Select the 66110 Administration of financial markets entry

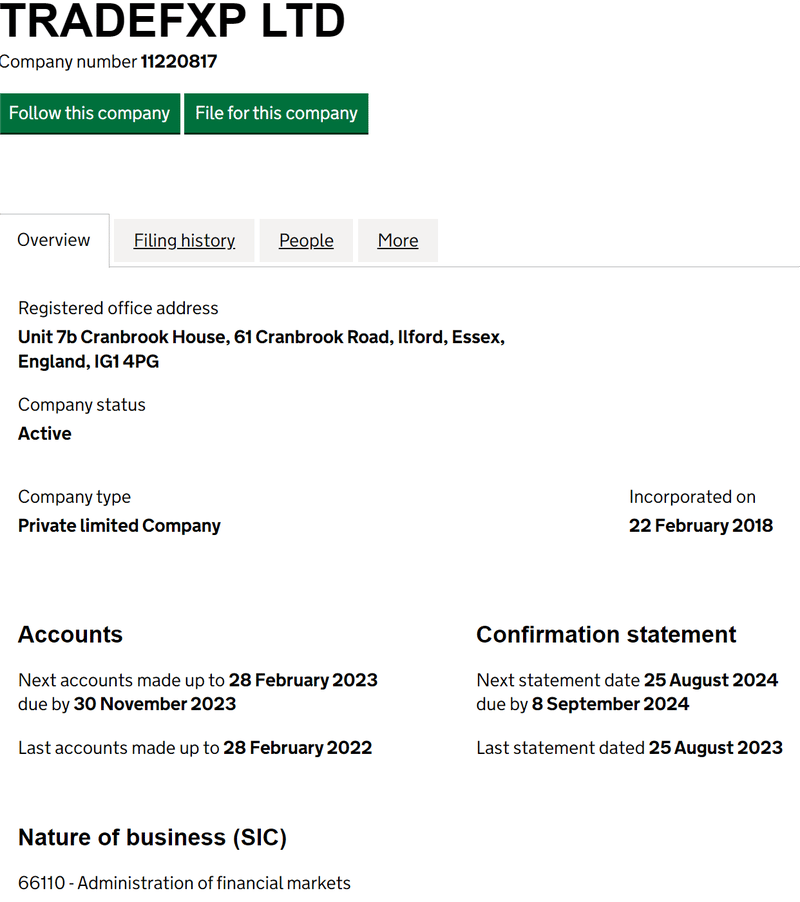pyautogui.click(x=185, y=883)
